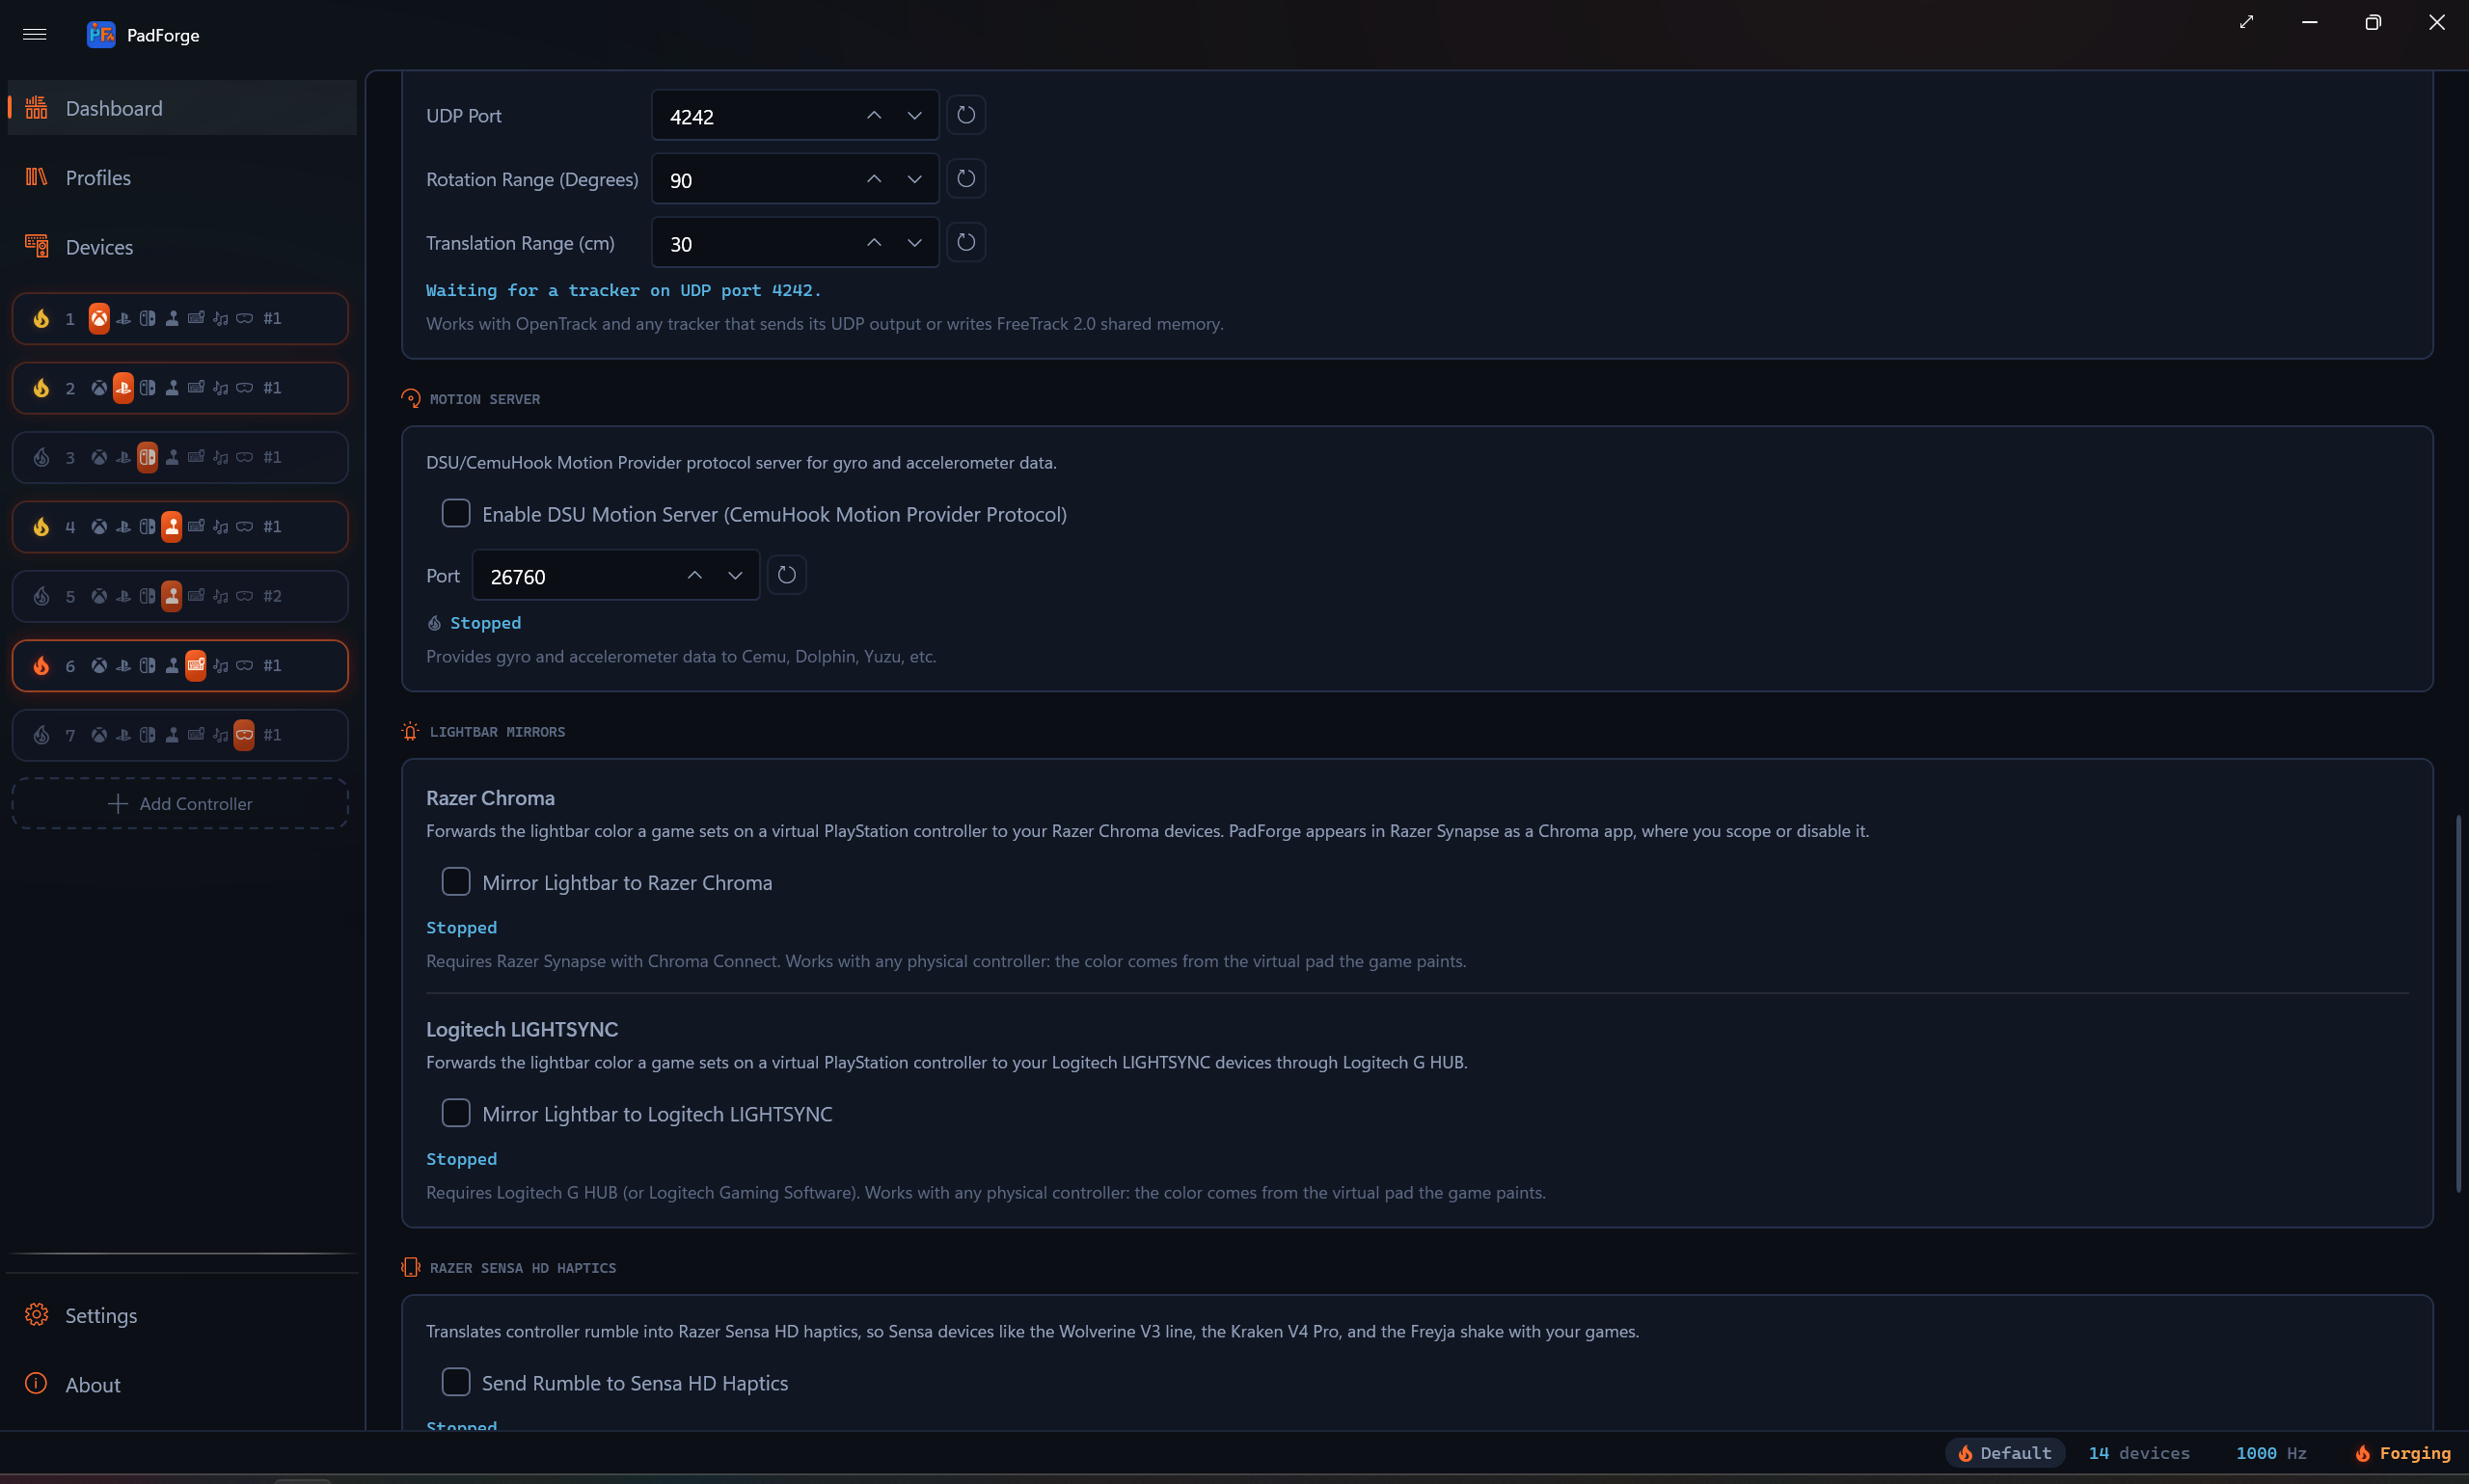Open the About page
Screen dimensions: 2469x1484
point(182,1385)
